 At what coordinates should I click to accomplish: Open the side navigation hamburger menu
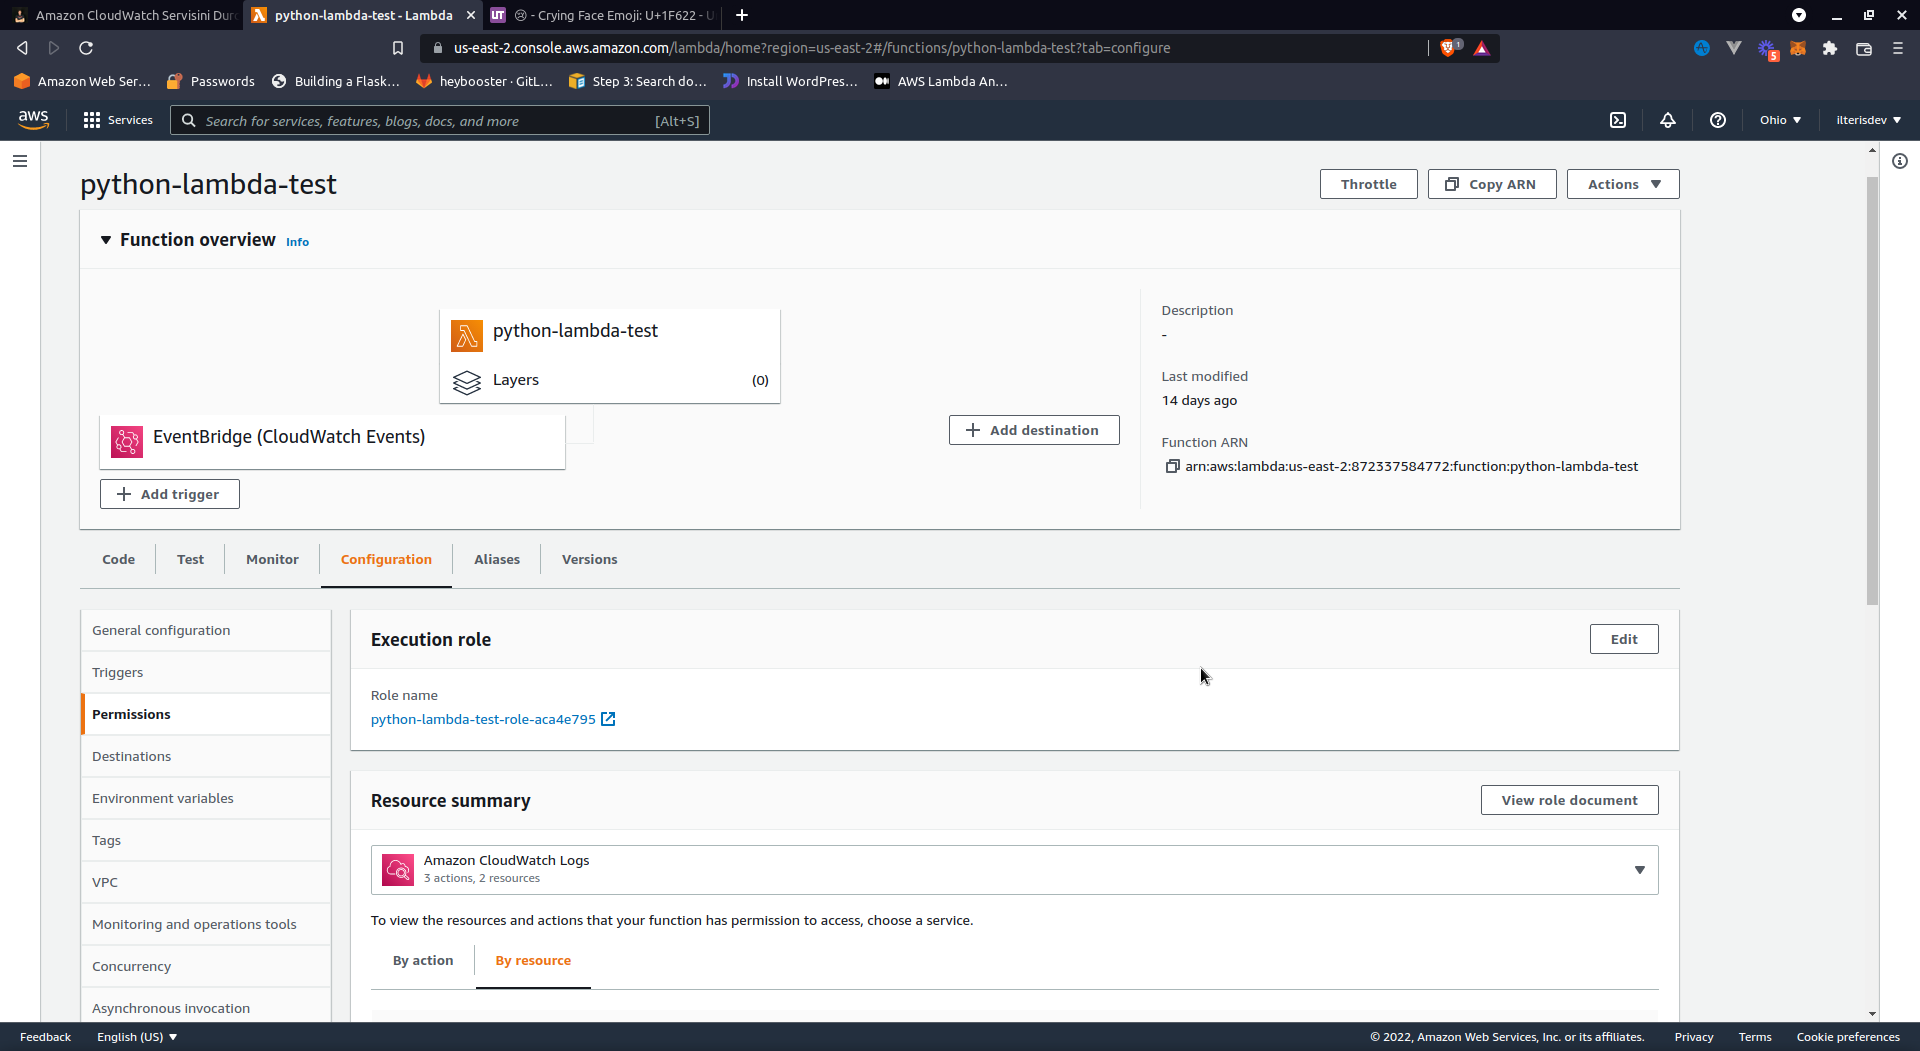[x=20, y=161]
